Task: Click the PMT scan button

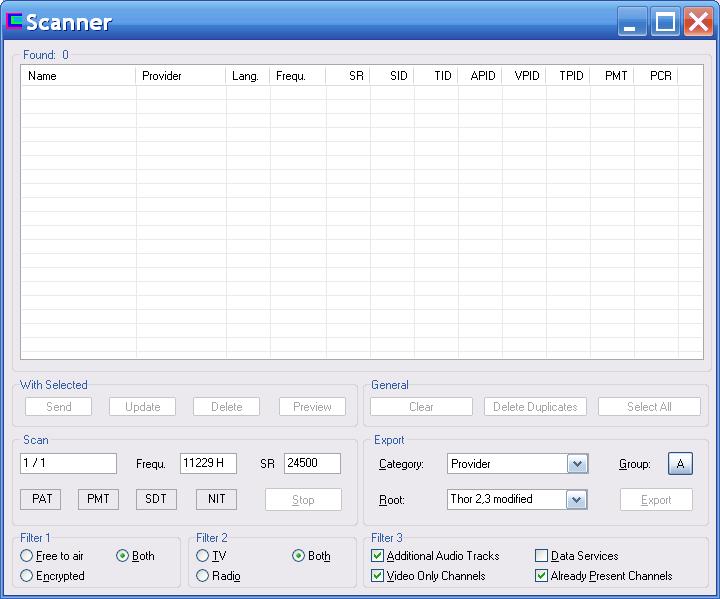Action: click(98, 499)
